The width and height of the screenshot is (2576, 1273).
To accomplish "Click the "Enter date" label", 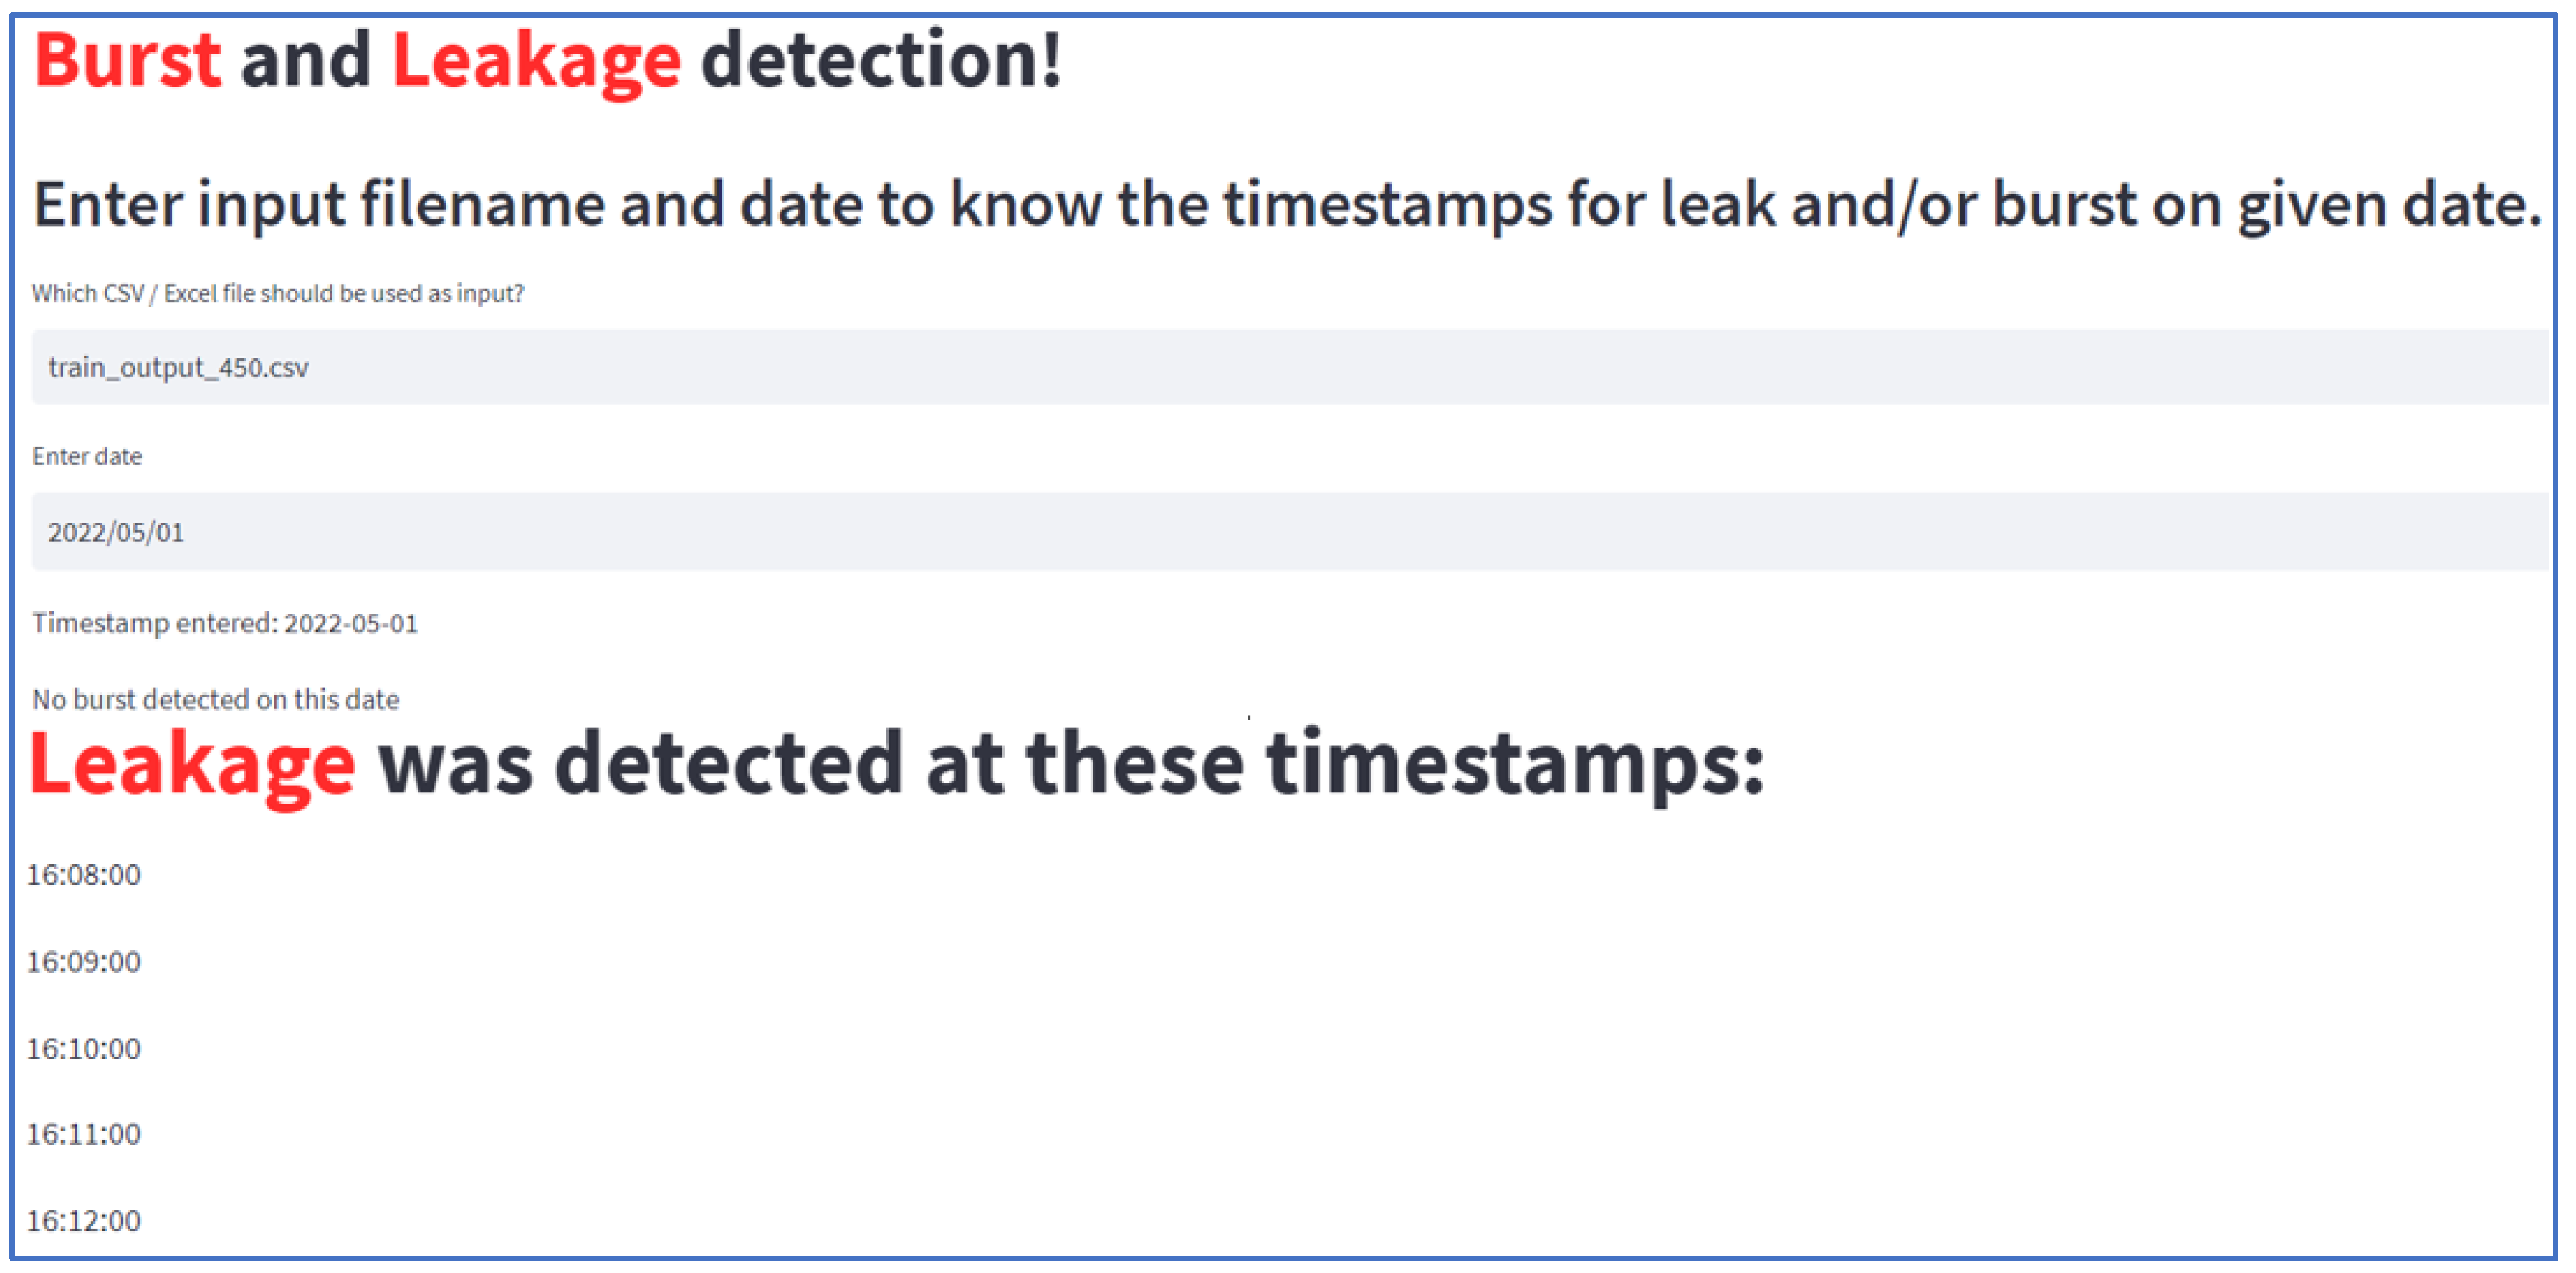I will coord(87,457).
